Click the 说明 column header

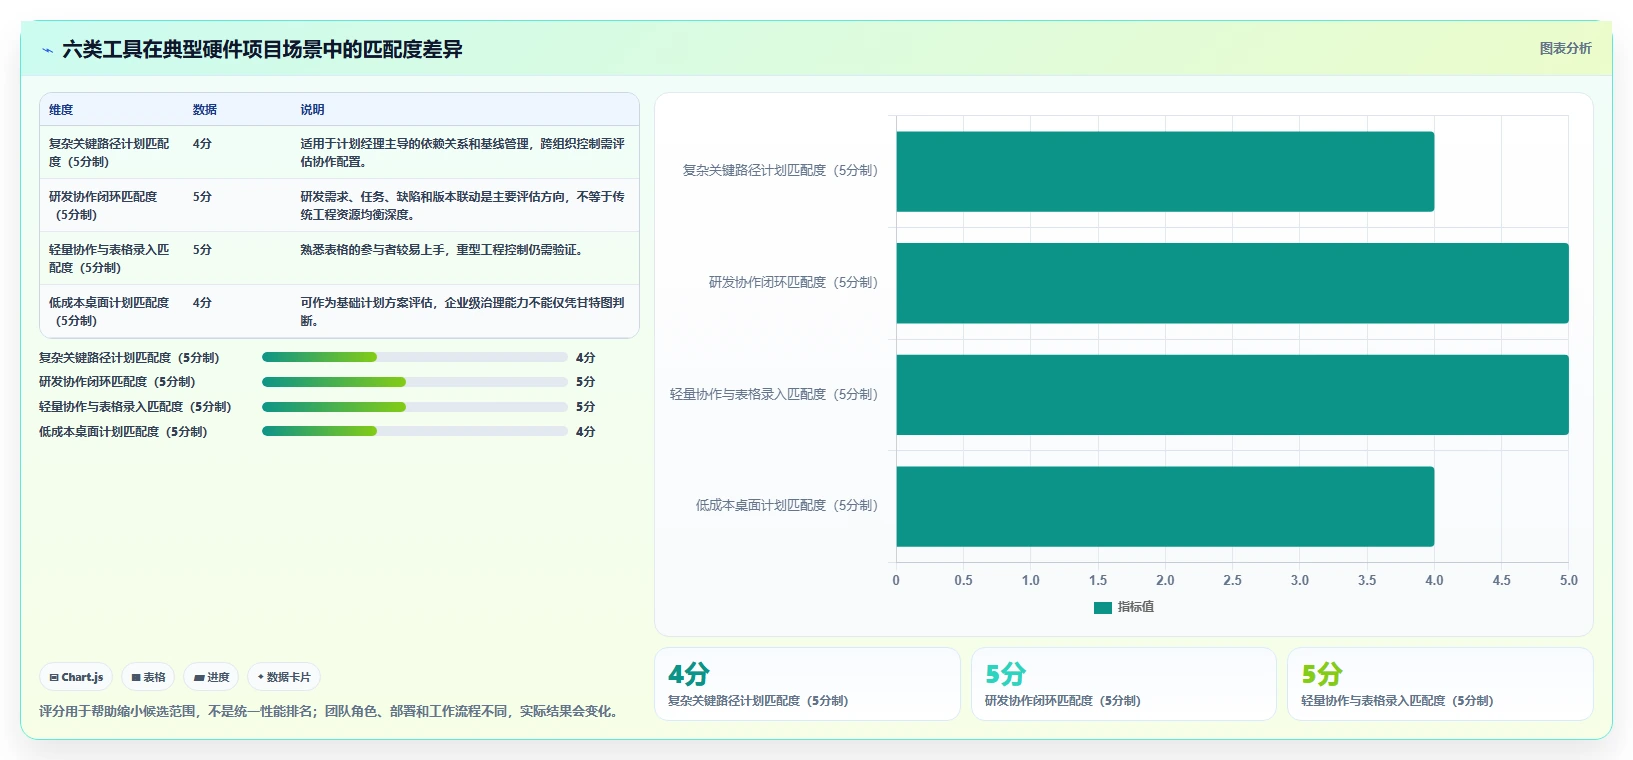pos(312,110)
